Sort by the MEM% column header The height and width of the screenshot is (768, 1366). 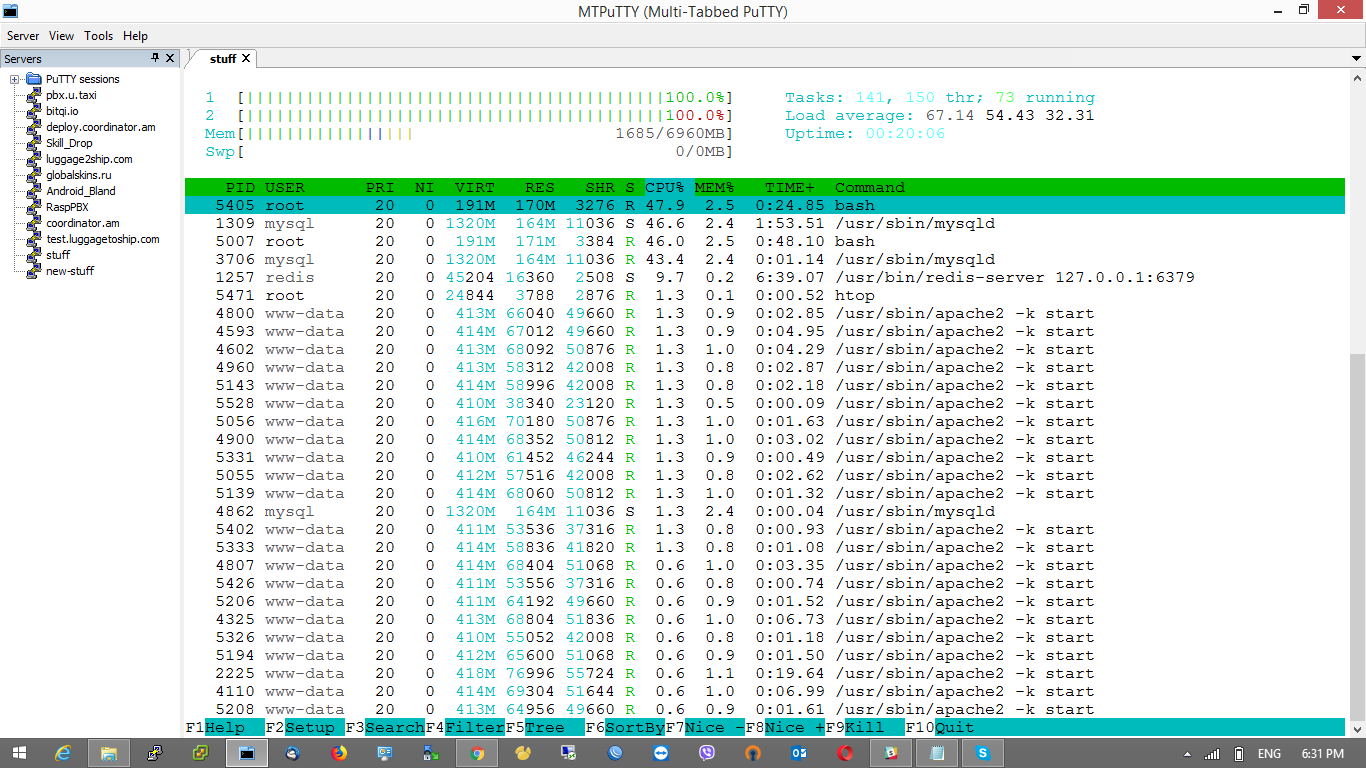(715, 187)
